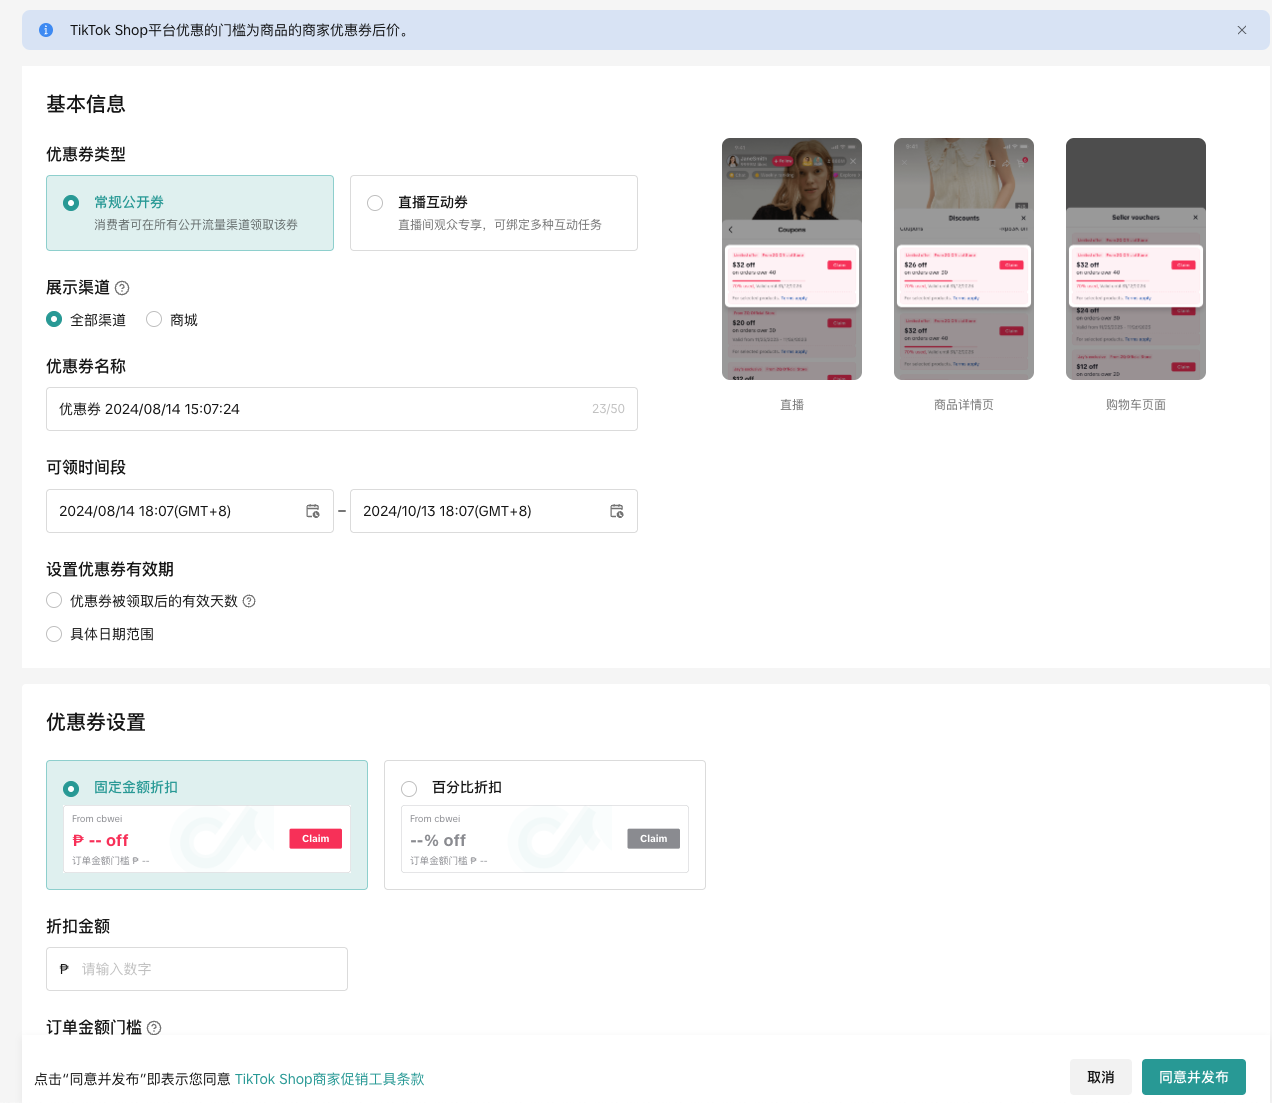Dismiss the TikTok Shop info banner
The width and height of the screenshot is (1272, 1103).
(1241, 30)
